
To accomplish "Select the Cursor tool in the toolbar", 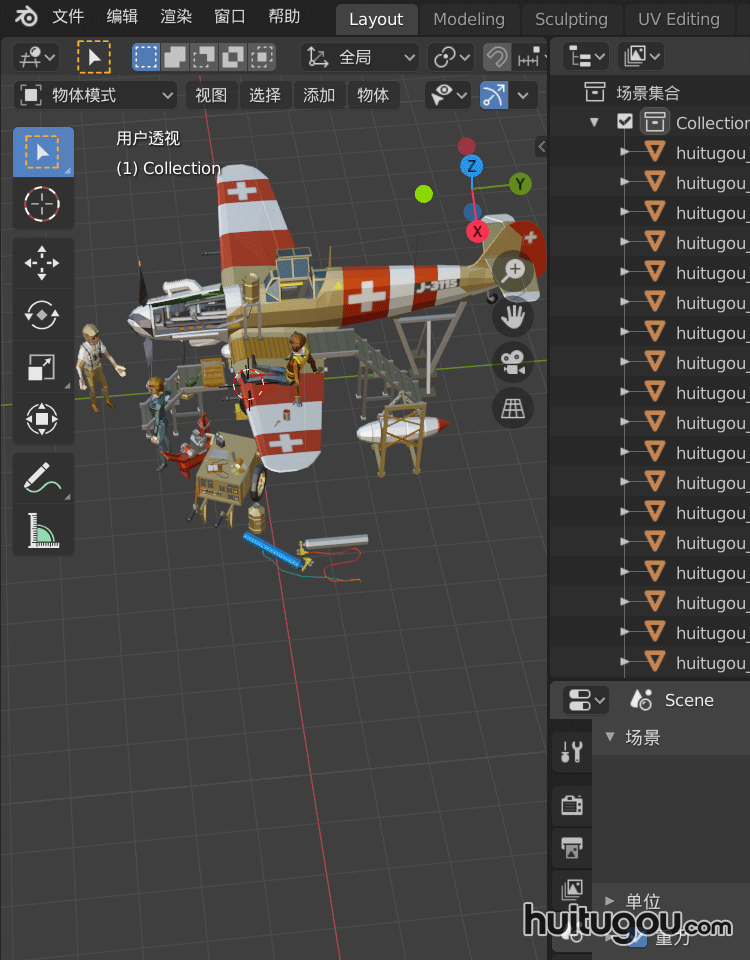I will point(42,204).
